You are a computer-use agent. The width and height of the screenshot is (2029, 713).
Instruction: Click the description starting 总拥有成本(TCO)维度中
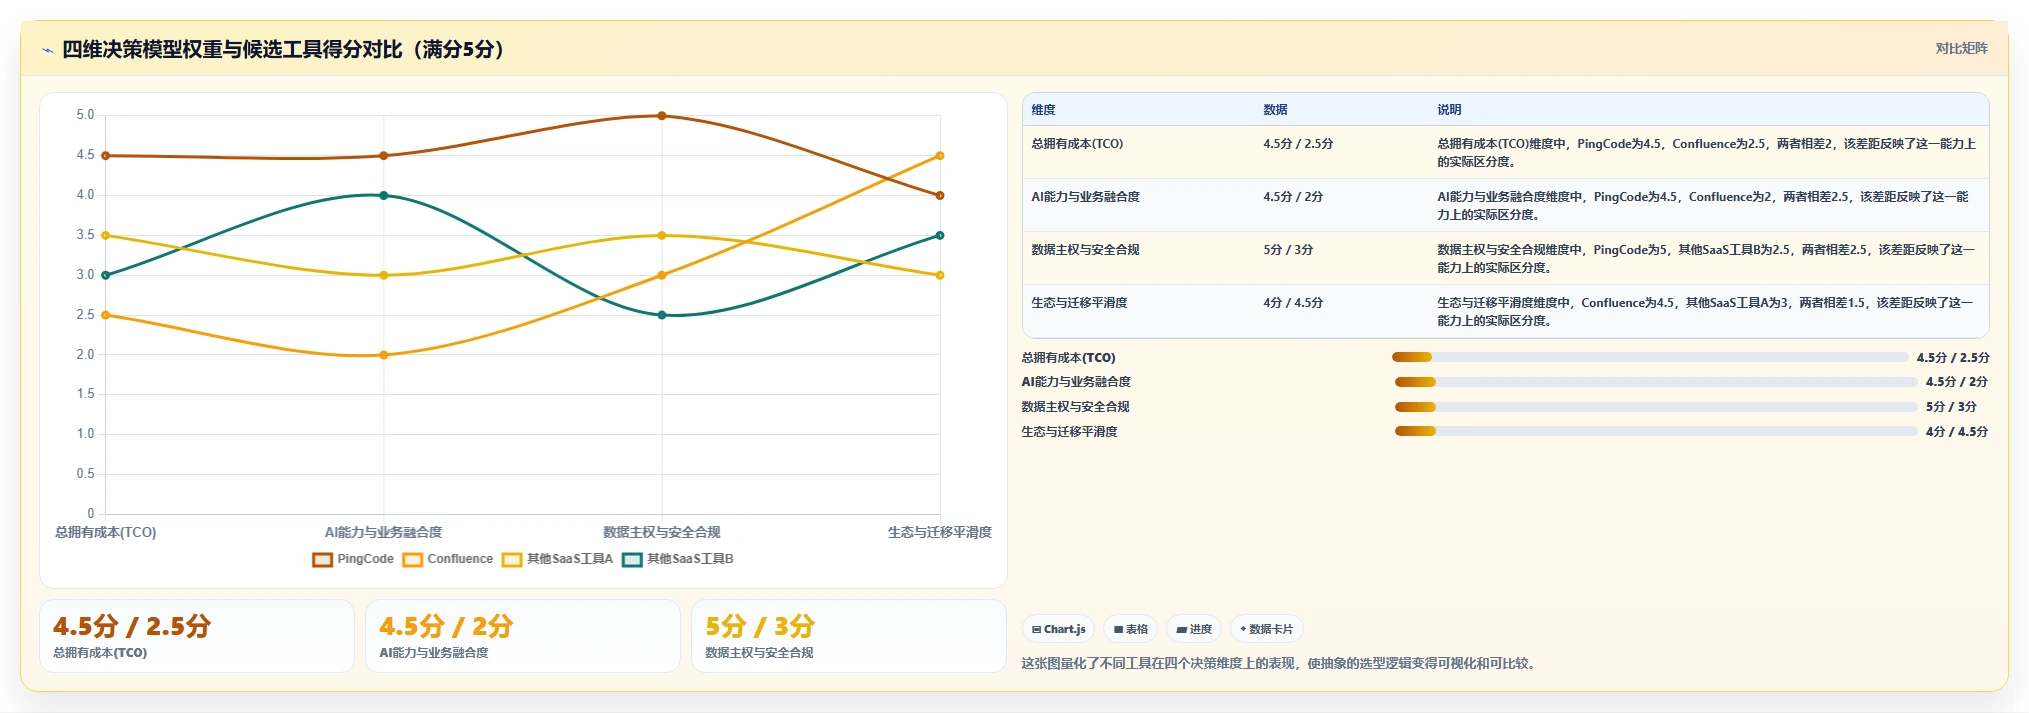(1708, 153)
